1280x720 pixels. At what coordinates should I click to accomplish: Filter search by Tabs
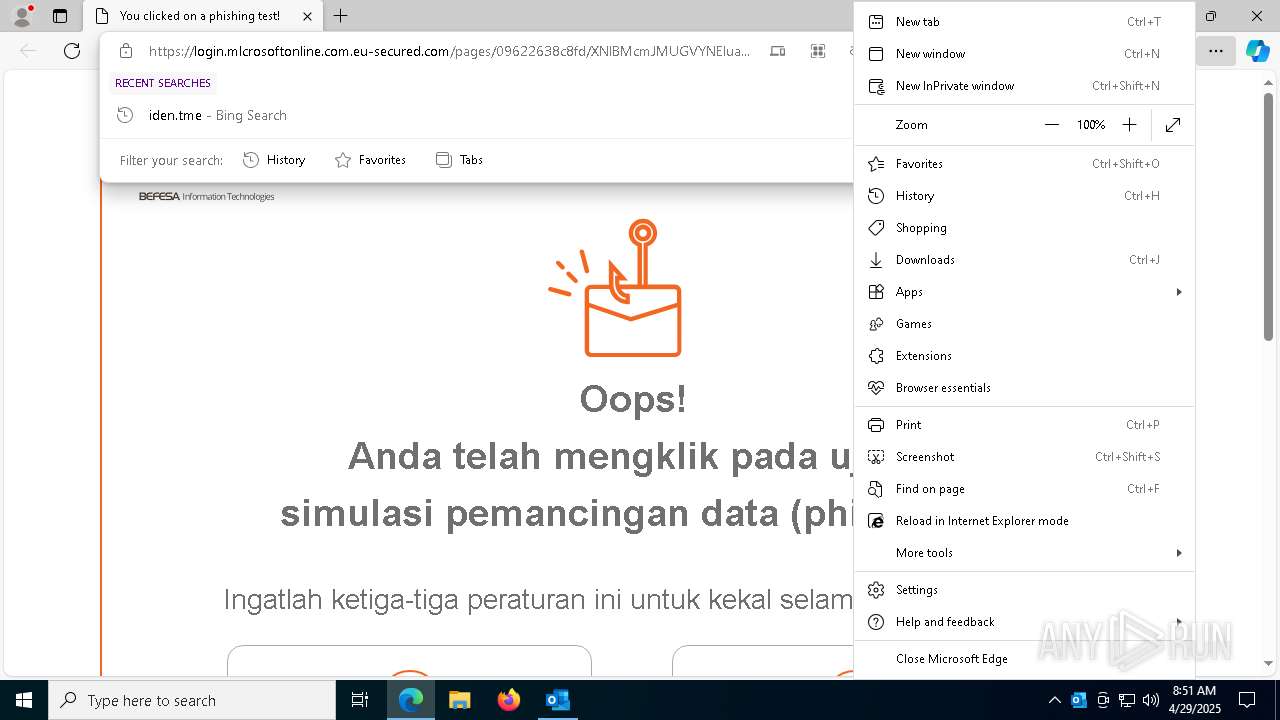pyautogui.click(x=460, y=160)
